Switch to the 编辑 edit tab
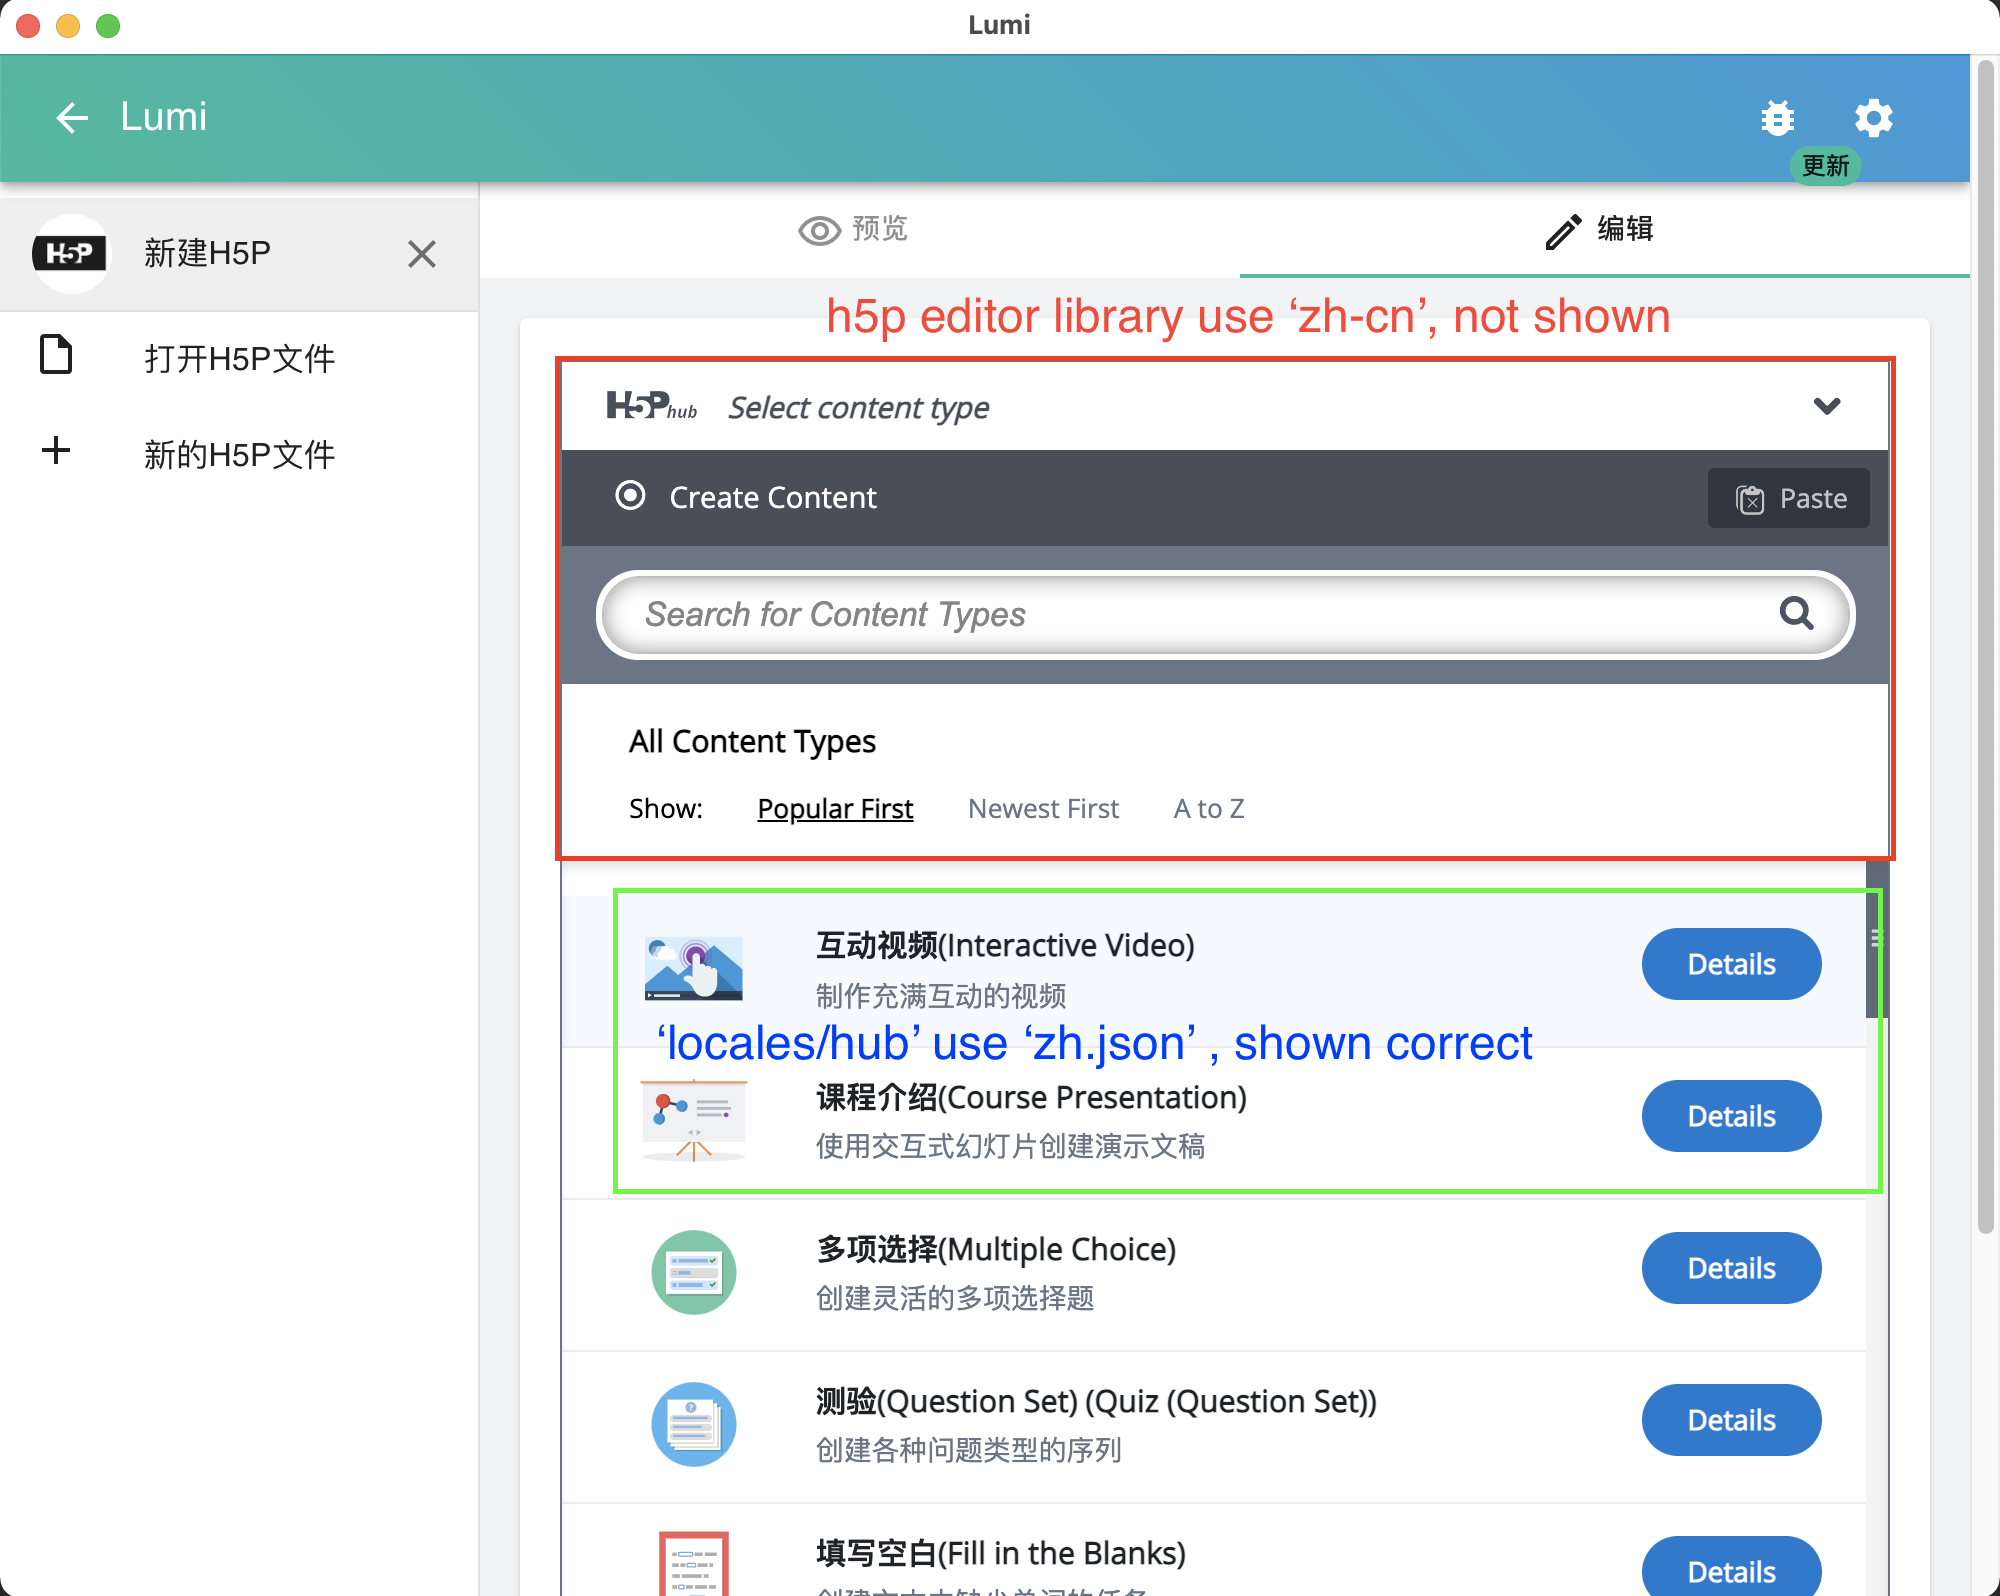Image resolution: width=2000 pixels, height=1596 pixels. tap(1602, 230)
